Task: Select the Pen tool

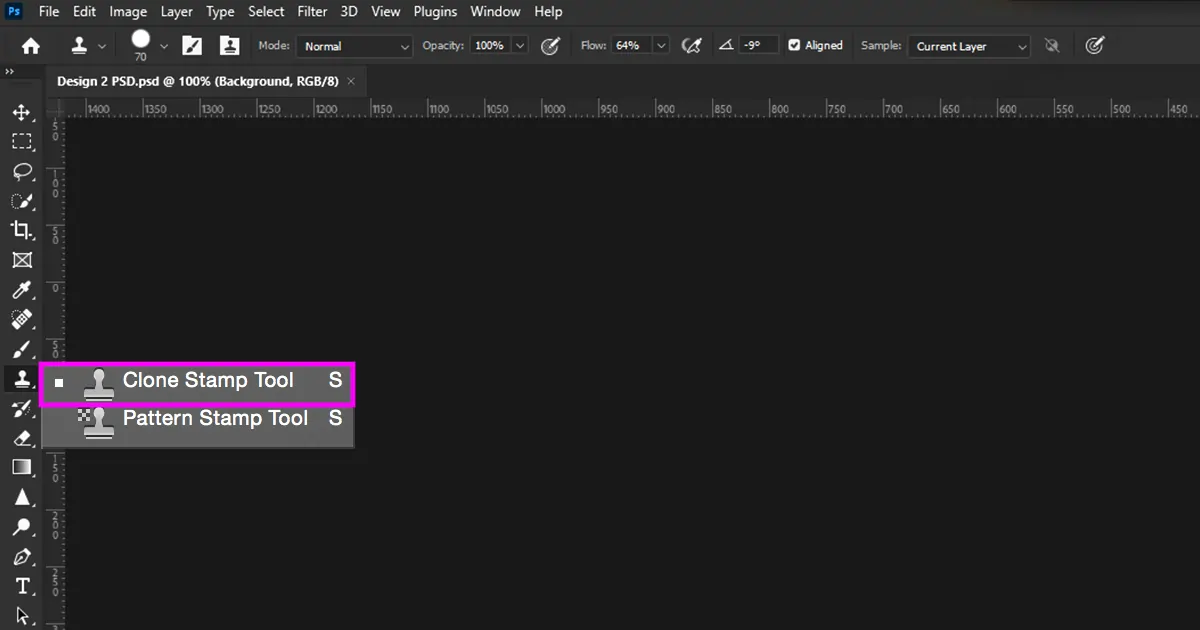Action: tap(23, 557)
